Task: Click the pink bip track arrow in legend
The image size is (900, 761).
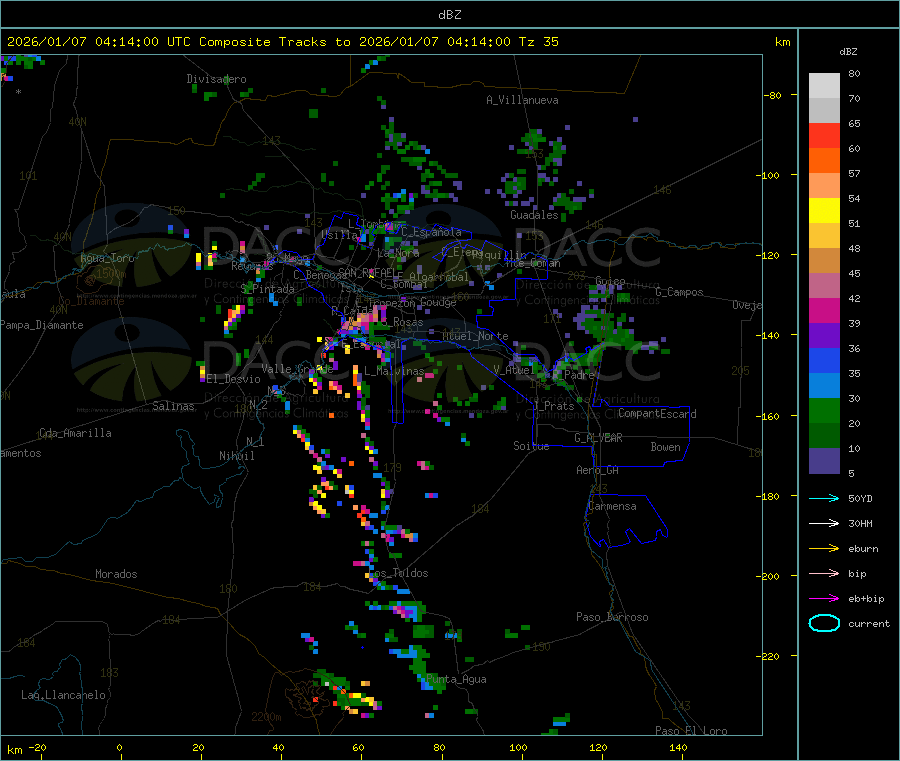Action: coord(824,573)
